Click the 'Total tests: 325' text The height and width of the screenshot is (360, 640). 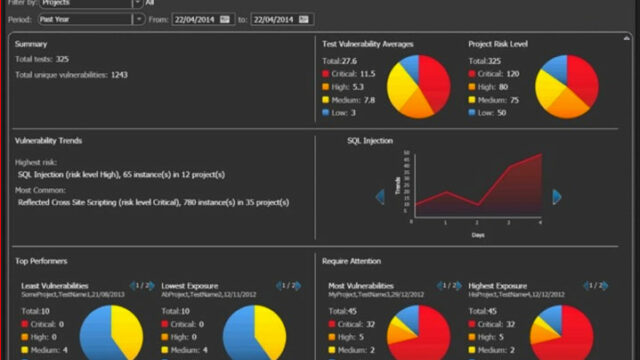[x=42, y=59]
